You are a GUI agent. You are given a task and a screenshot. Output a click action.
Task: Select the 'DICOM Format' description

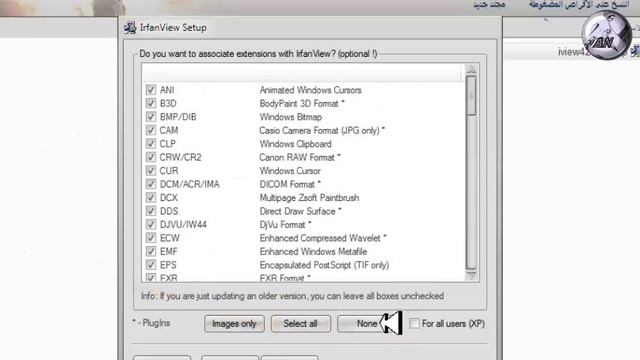[x=287, y=184]
